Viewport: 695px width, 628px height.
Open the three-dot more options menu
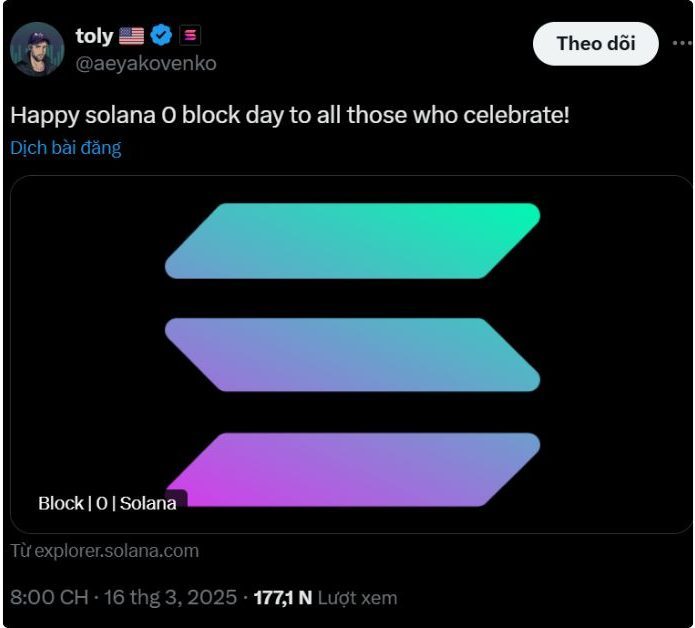click(x=682, y=43)
